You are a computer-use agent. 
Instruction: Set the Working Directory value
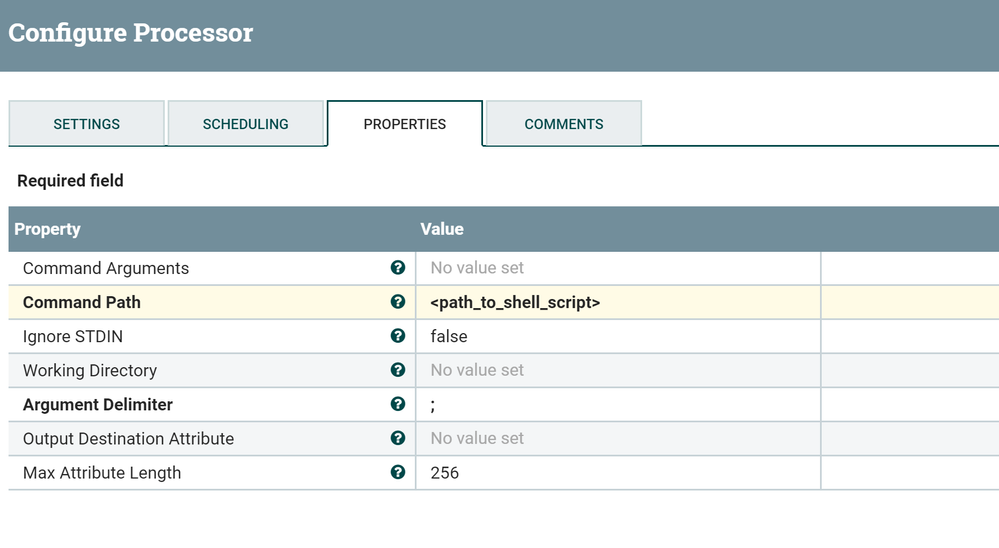[617, 370]
